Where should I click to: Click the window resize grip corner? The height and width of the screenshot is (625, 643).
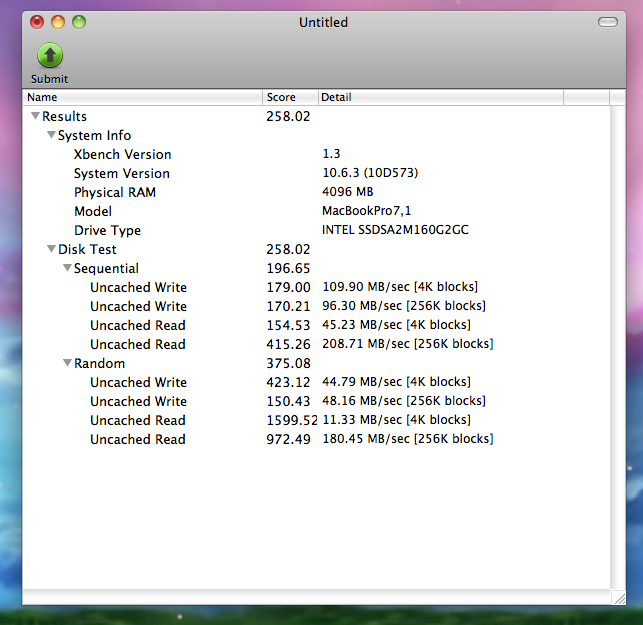618,598
